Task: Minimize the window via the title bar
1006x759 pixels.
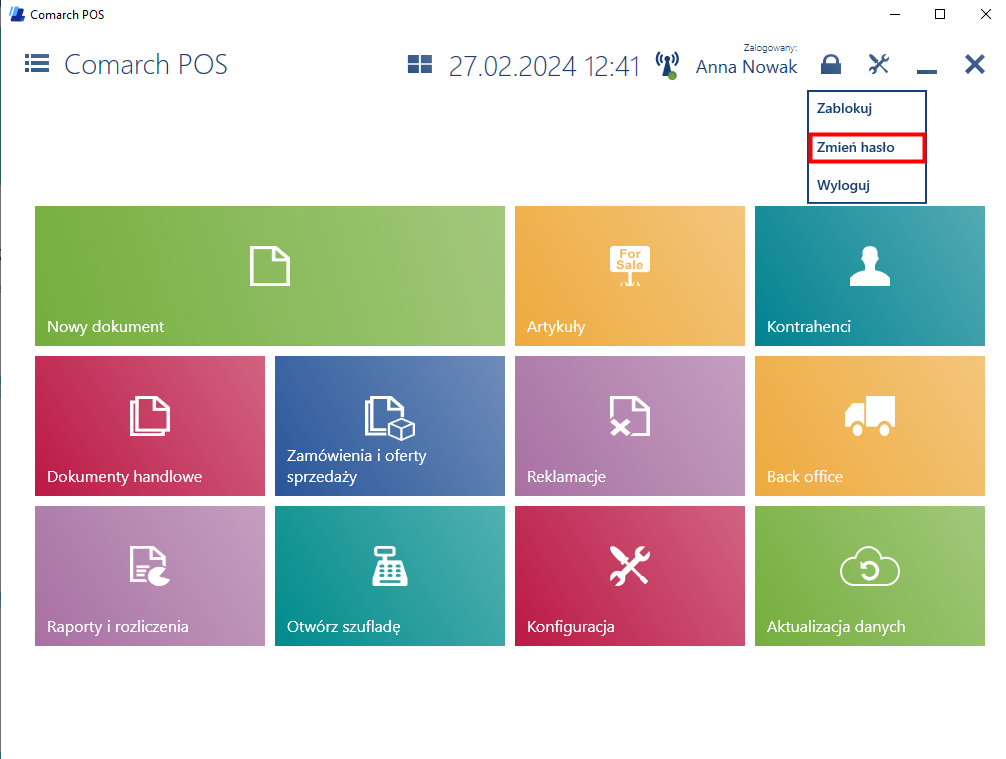Action: [x=895, y=14]
